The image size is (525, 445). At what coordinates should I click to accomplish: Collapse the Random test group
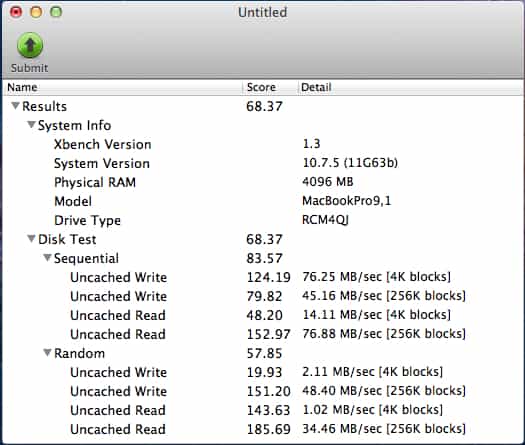point(47,353)
